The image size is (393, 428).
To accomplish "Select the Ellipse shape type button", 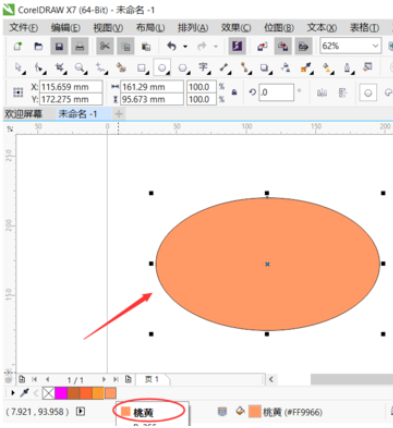I will [368, 93].
